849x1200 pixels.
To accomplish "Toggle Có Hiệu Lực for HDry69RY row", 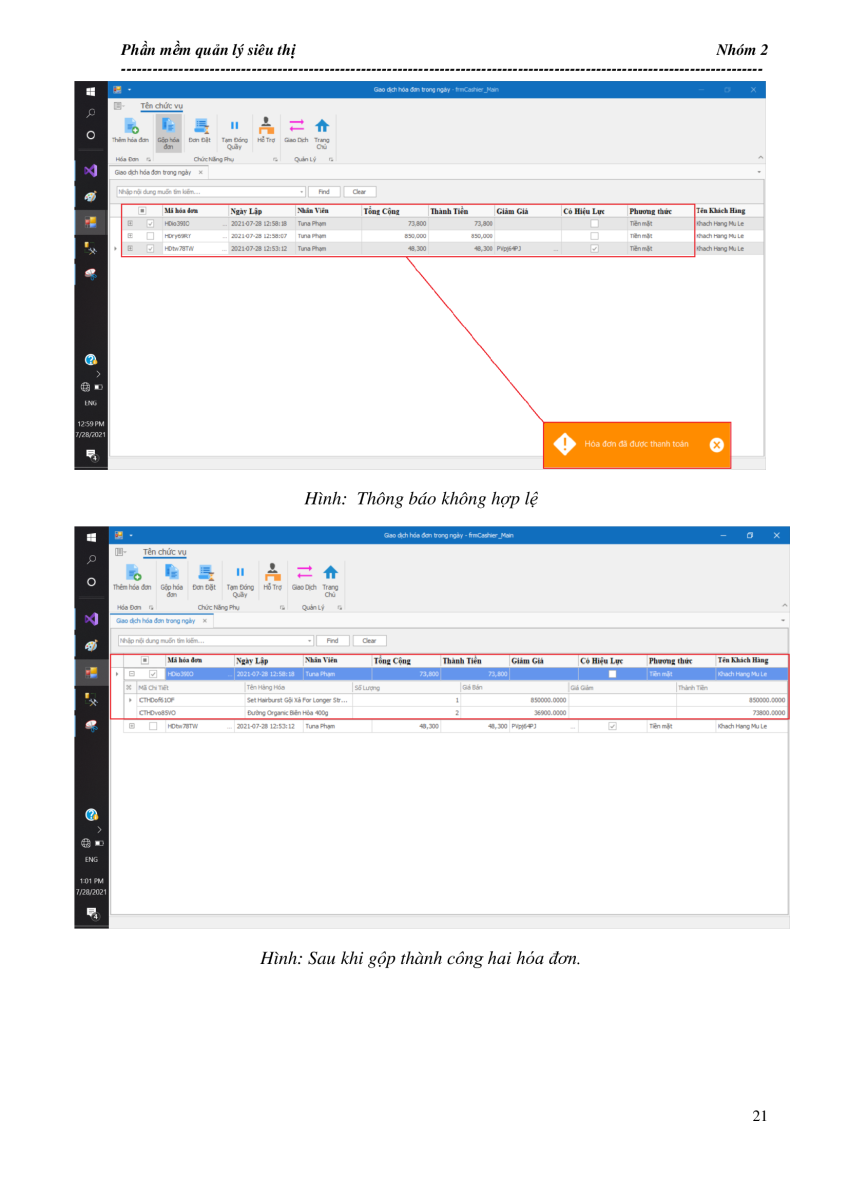I will [594, 236].
